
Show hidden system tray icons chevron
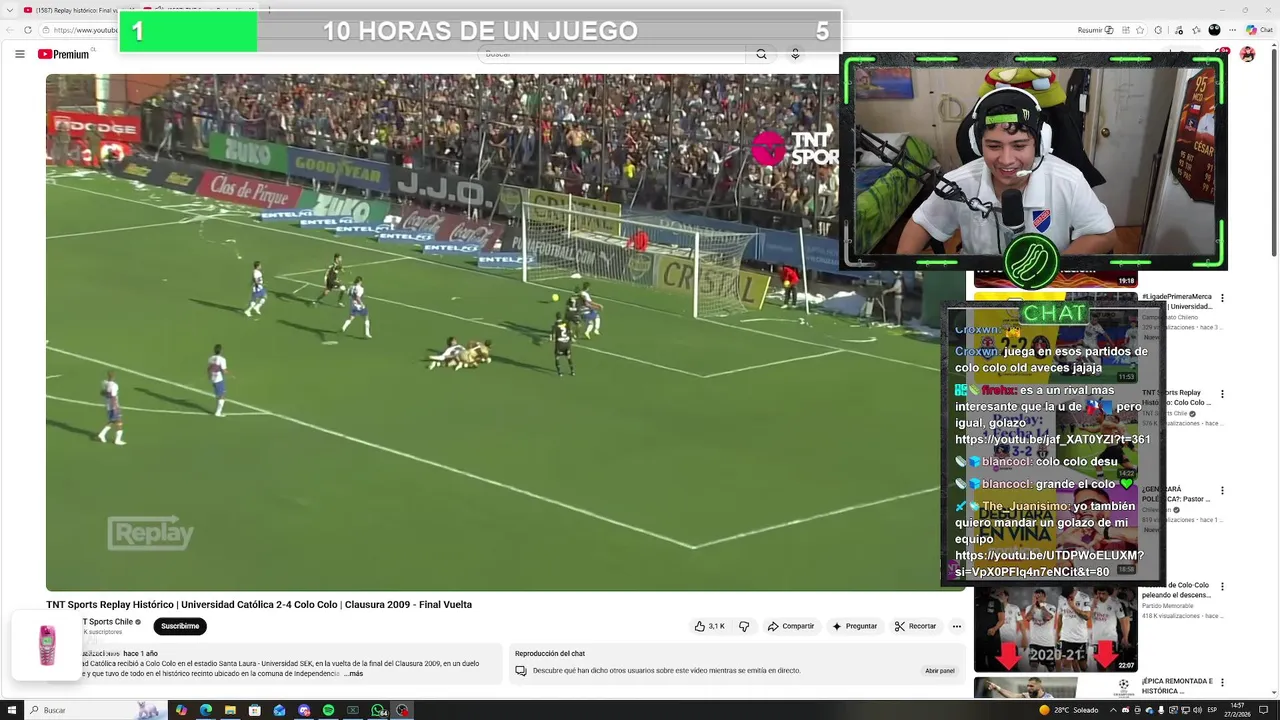tap(1114, 710)
